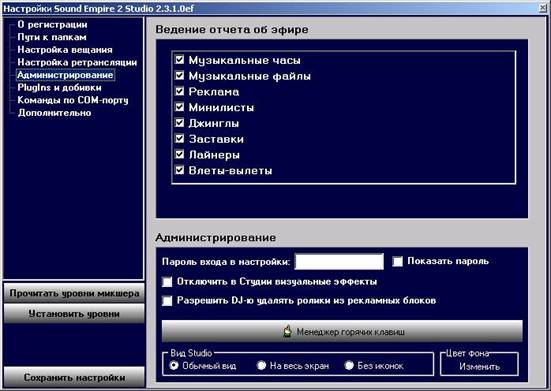Select the На весь экран radio button
The image size is (551, 391).
point(261,365)
